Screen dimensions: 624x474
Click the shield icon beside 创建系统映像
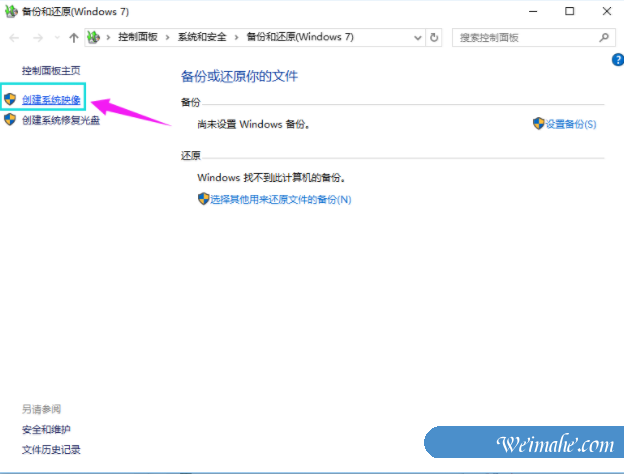pos(10,99)
